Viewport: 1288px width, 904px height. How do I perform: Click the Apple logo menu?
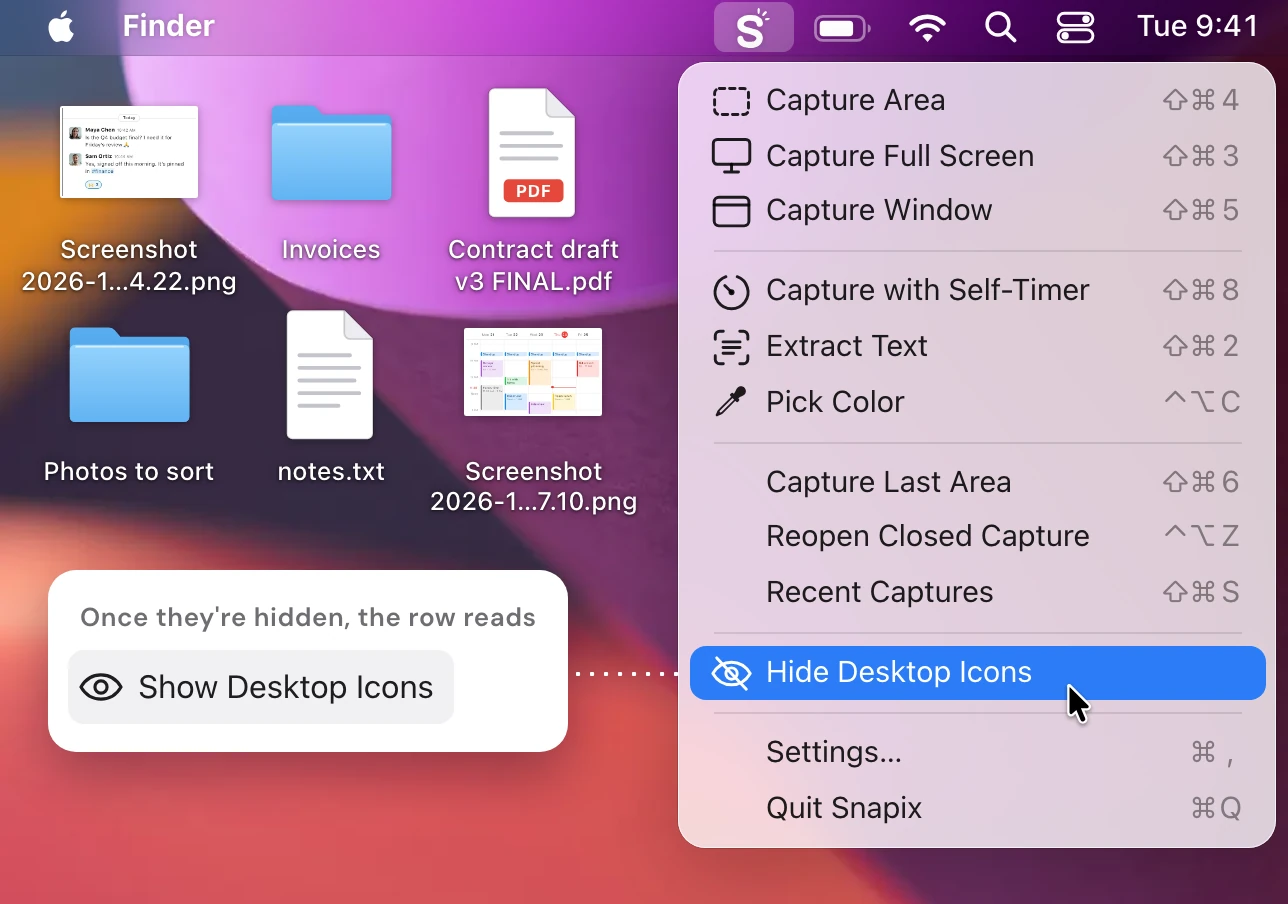click(x=61, y=26)
